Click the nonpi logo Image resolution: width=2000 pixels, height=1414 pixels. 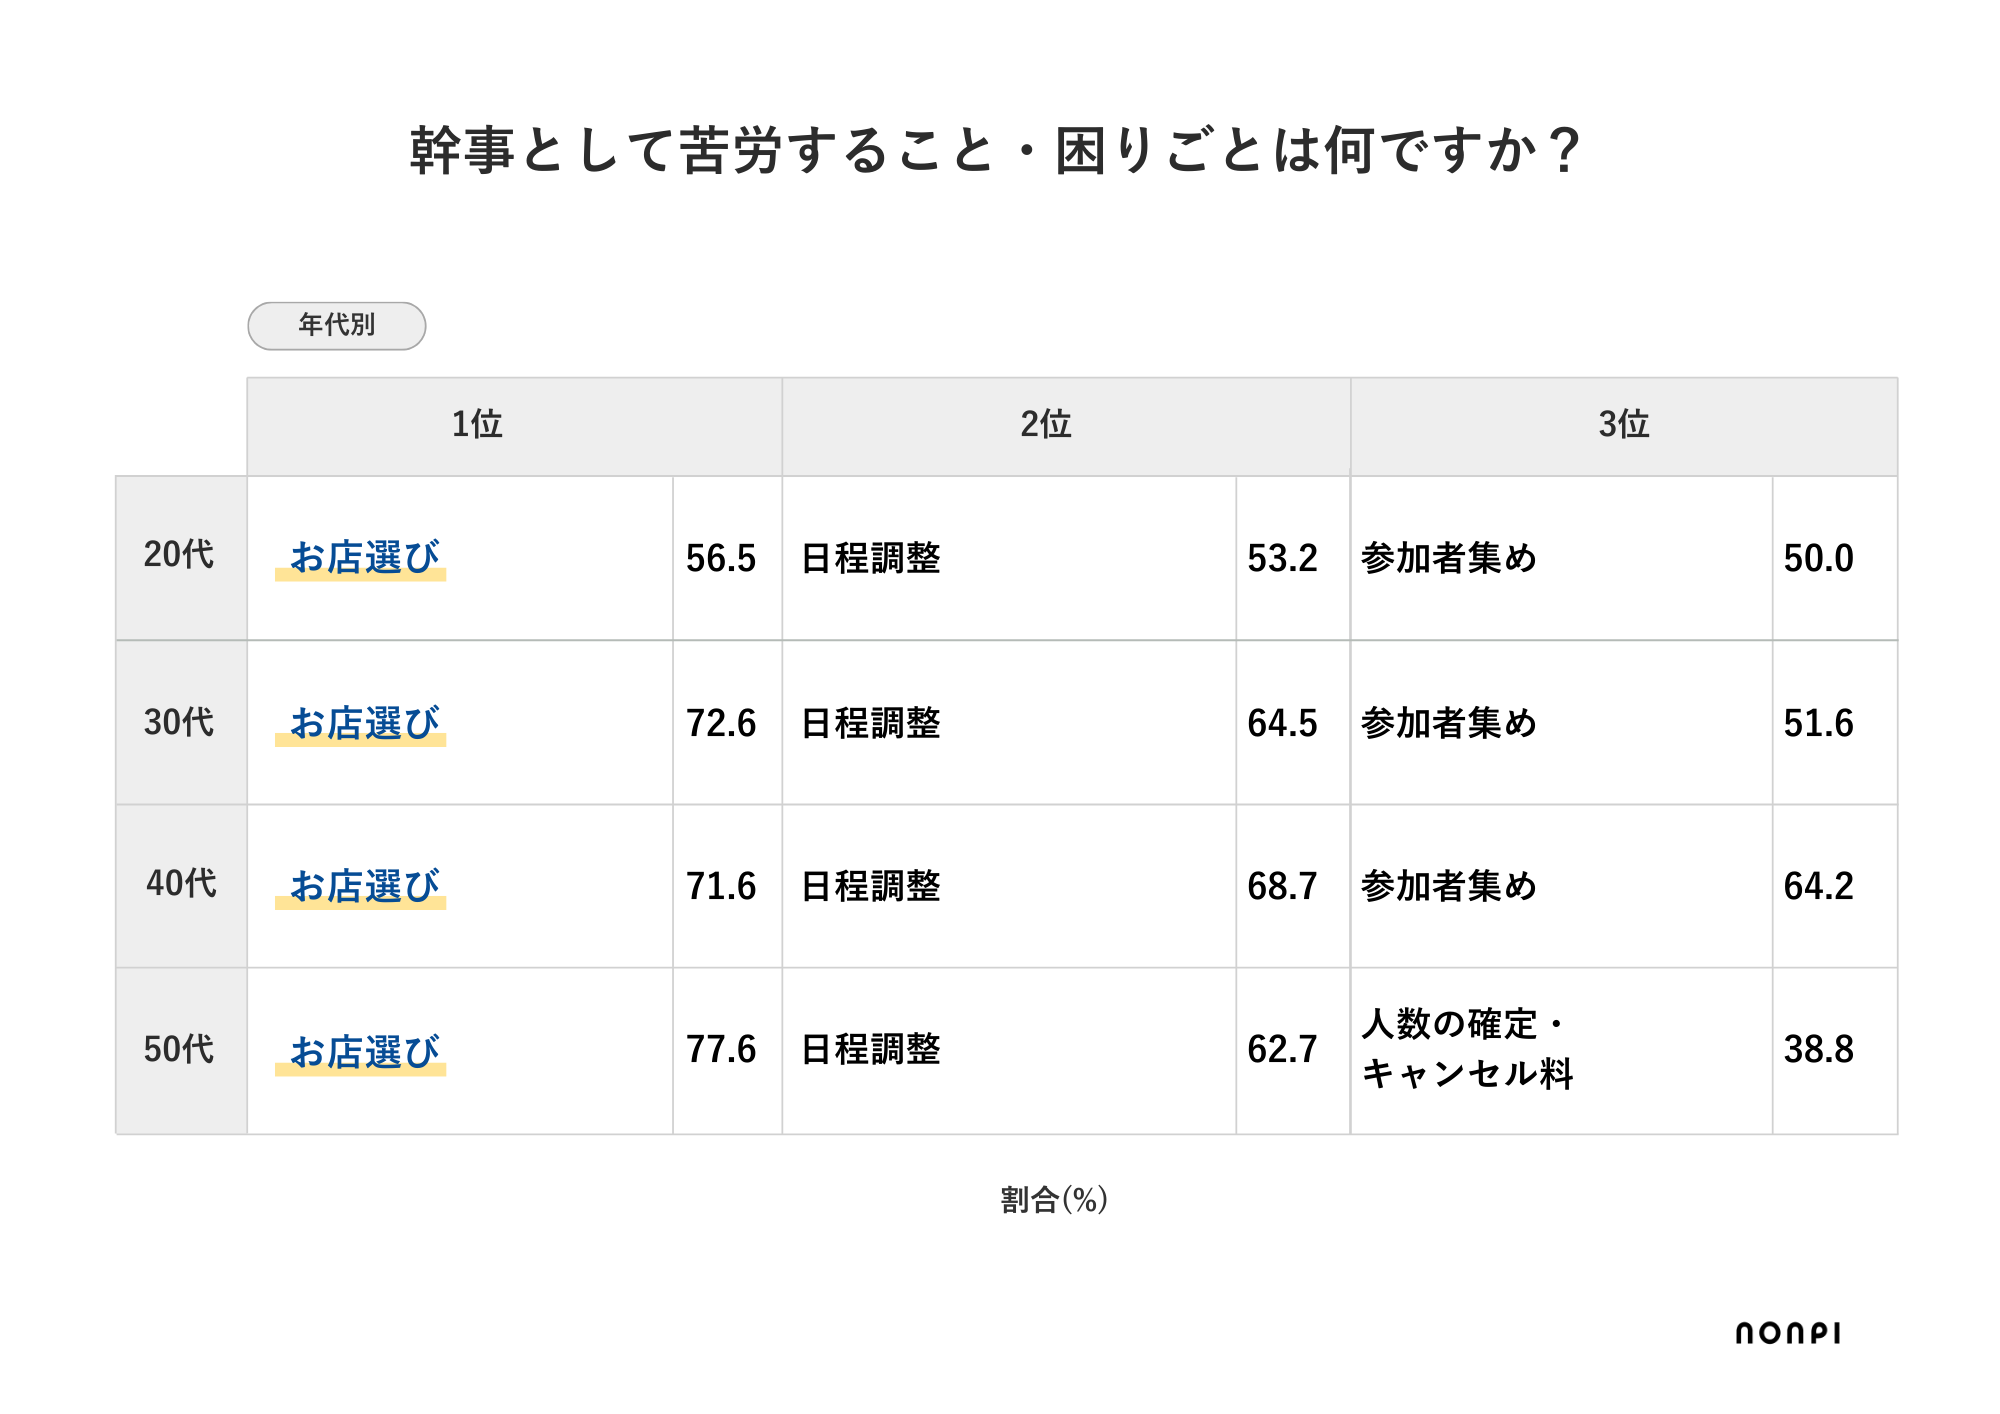tap(1787, 1333)
